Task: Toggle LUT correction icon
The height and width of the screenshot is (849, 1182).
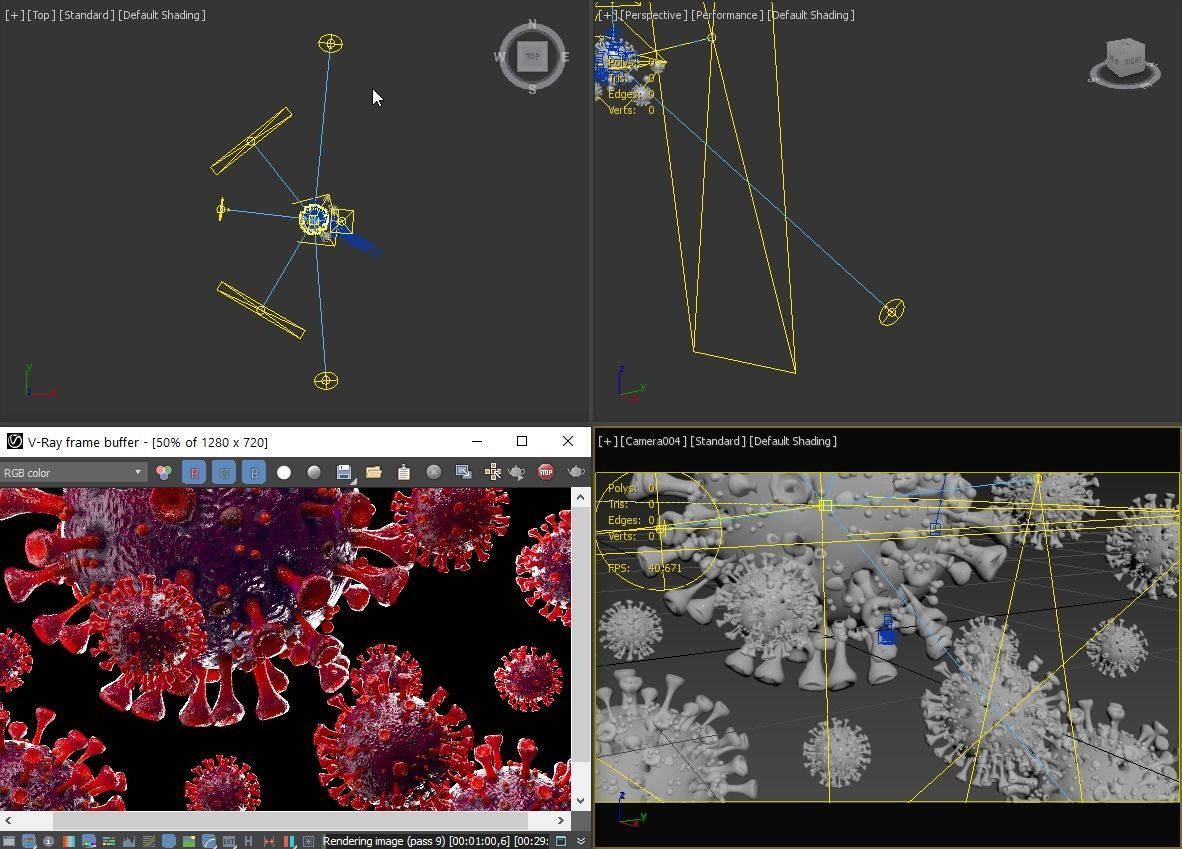Action: [229, 841]
